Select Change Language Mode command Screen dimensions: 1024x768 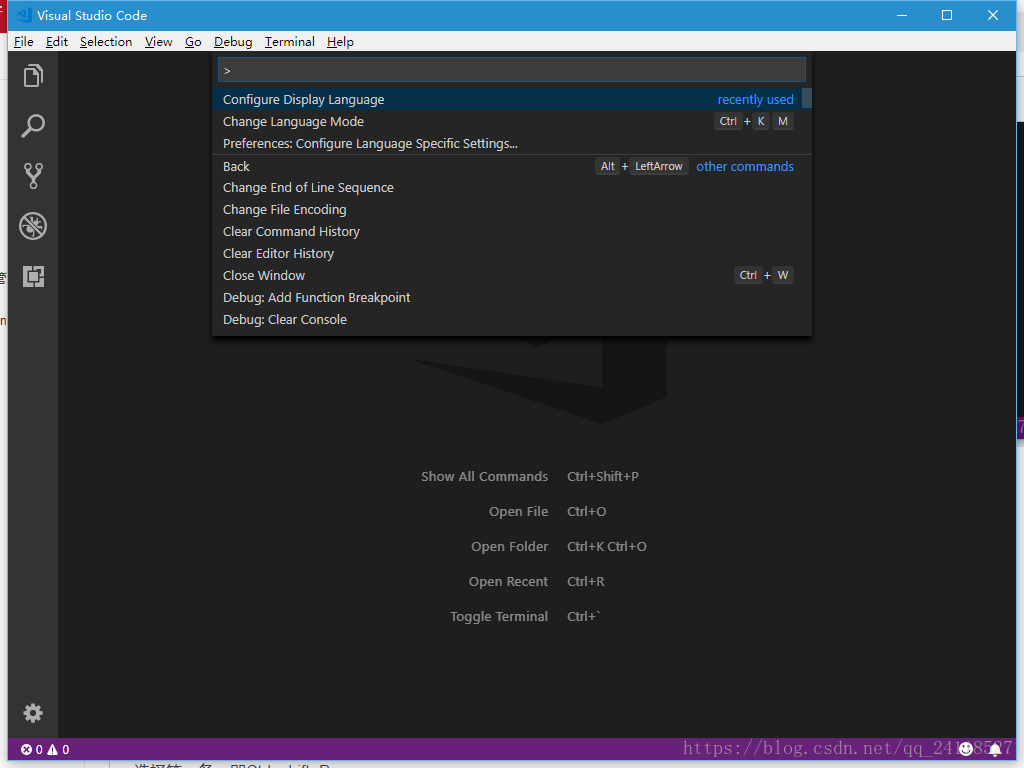click(507, 121)
